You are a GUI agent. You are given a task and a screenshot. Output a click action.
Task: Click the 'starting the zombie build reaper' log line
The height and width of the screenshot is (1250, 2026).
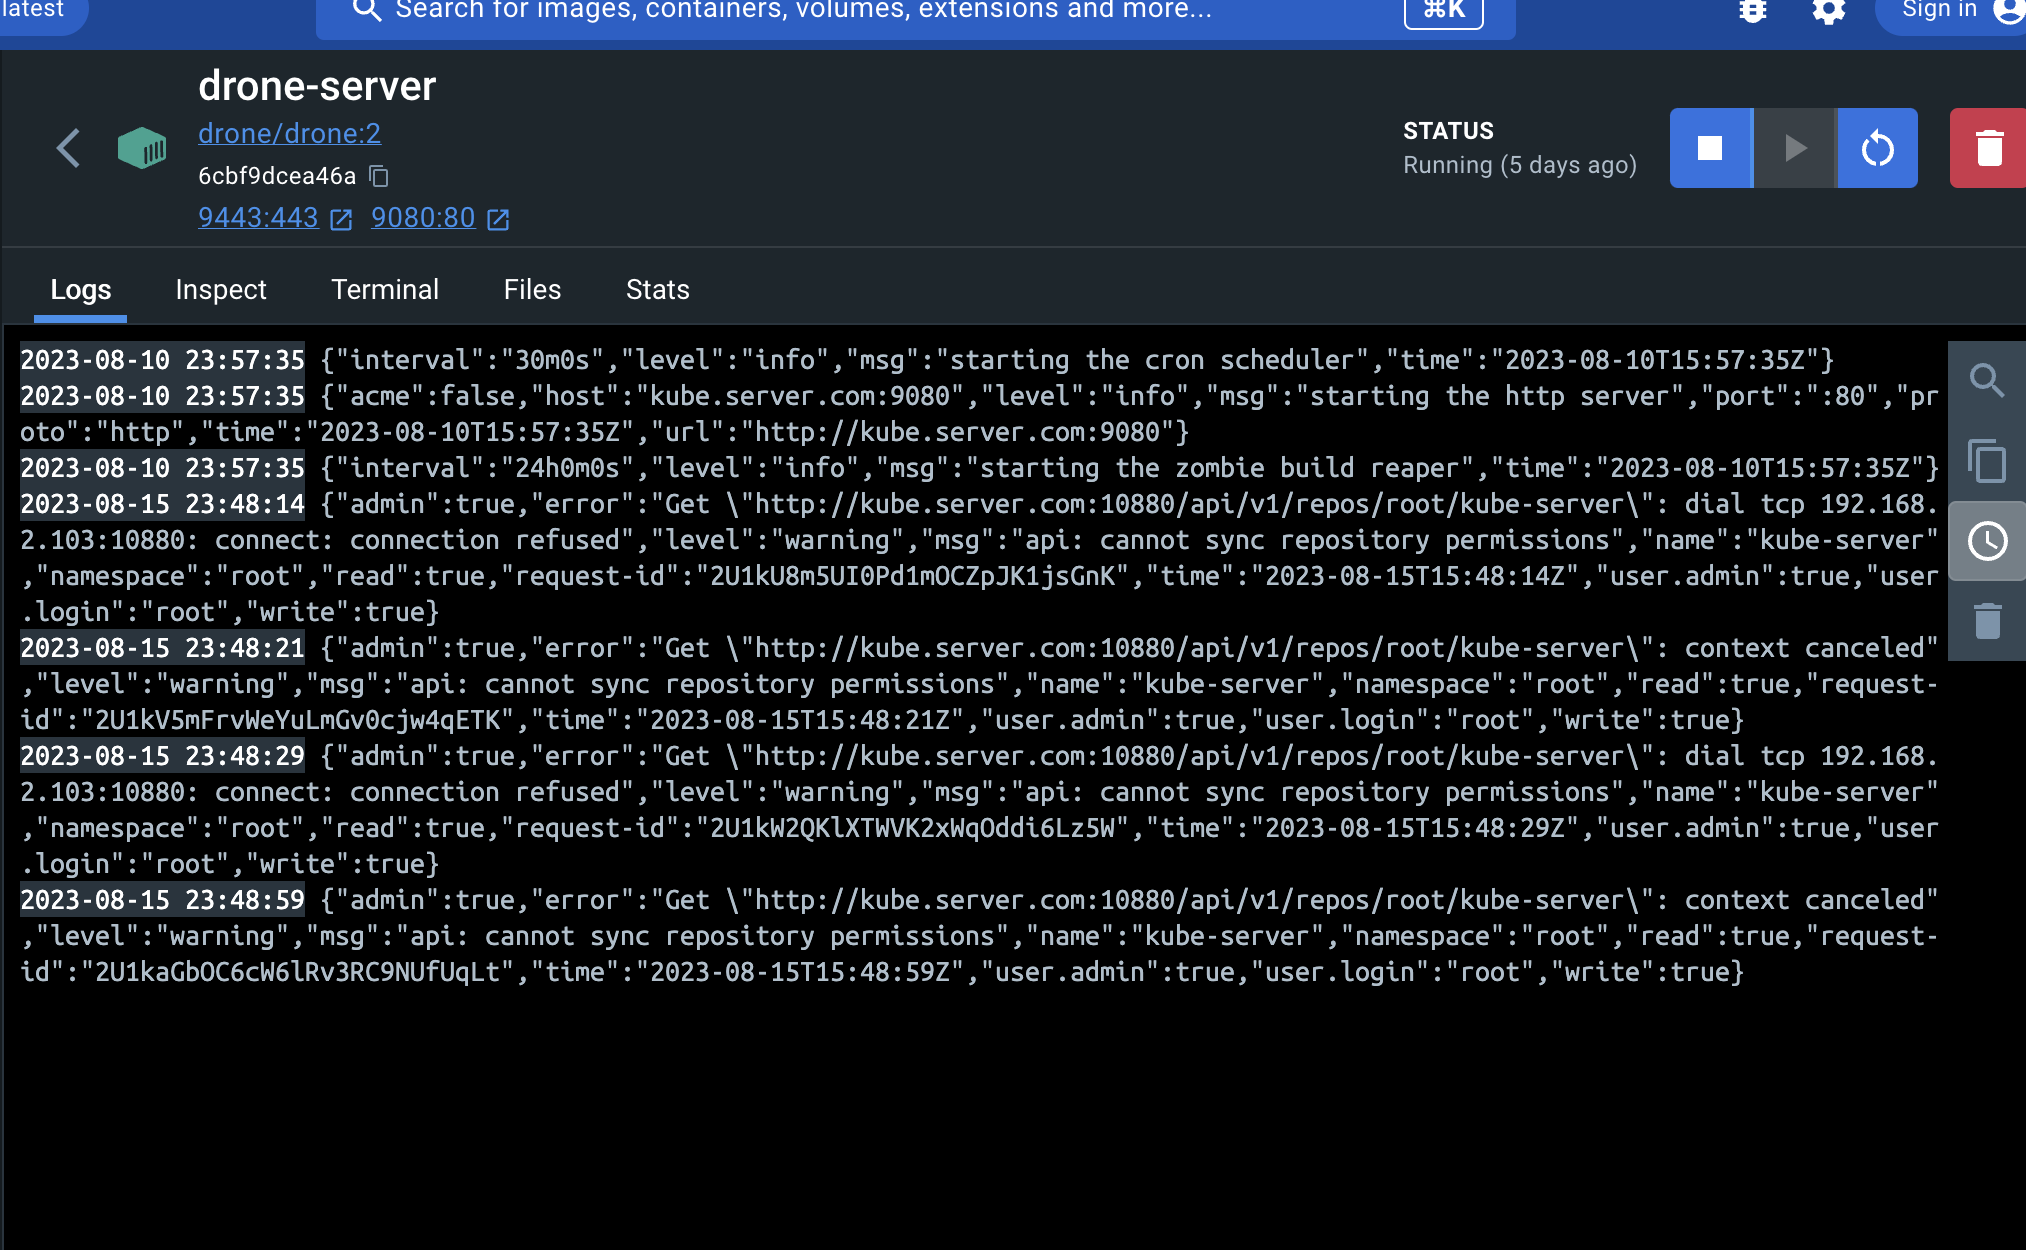coord(980,468)
